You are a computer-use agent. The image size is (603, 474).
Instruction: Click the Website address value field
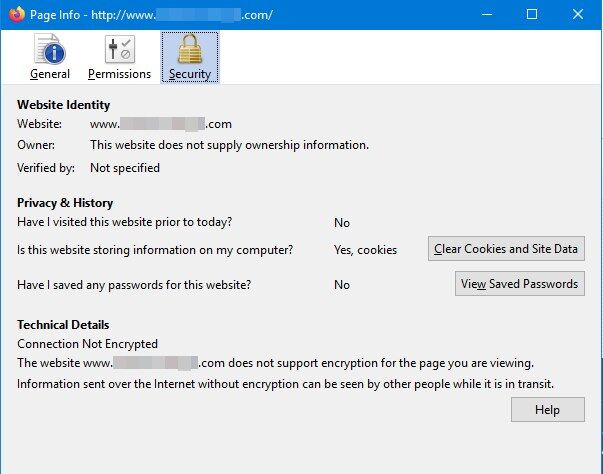point(161,124)
